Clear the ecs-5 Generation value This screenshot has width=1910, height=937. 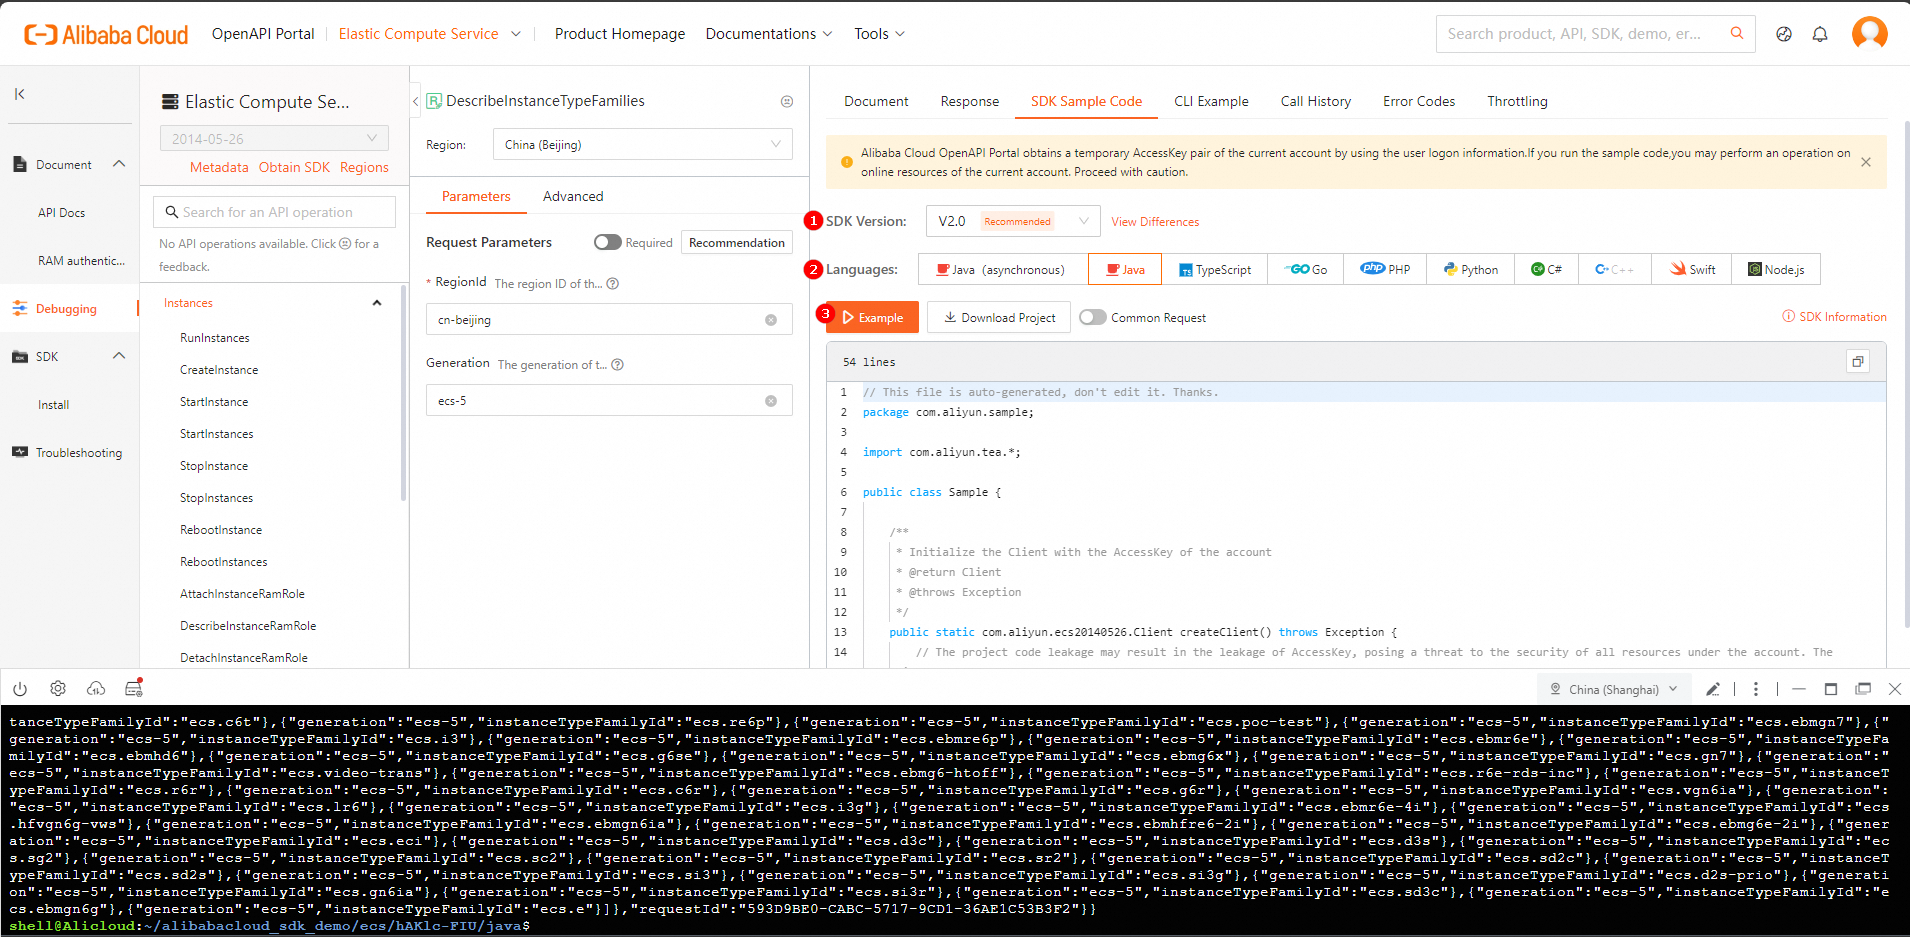(771, 401)
